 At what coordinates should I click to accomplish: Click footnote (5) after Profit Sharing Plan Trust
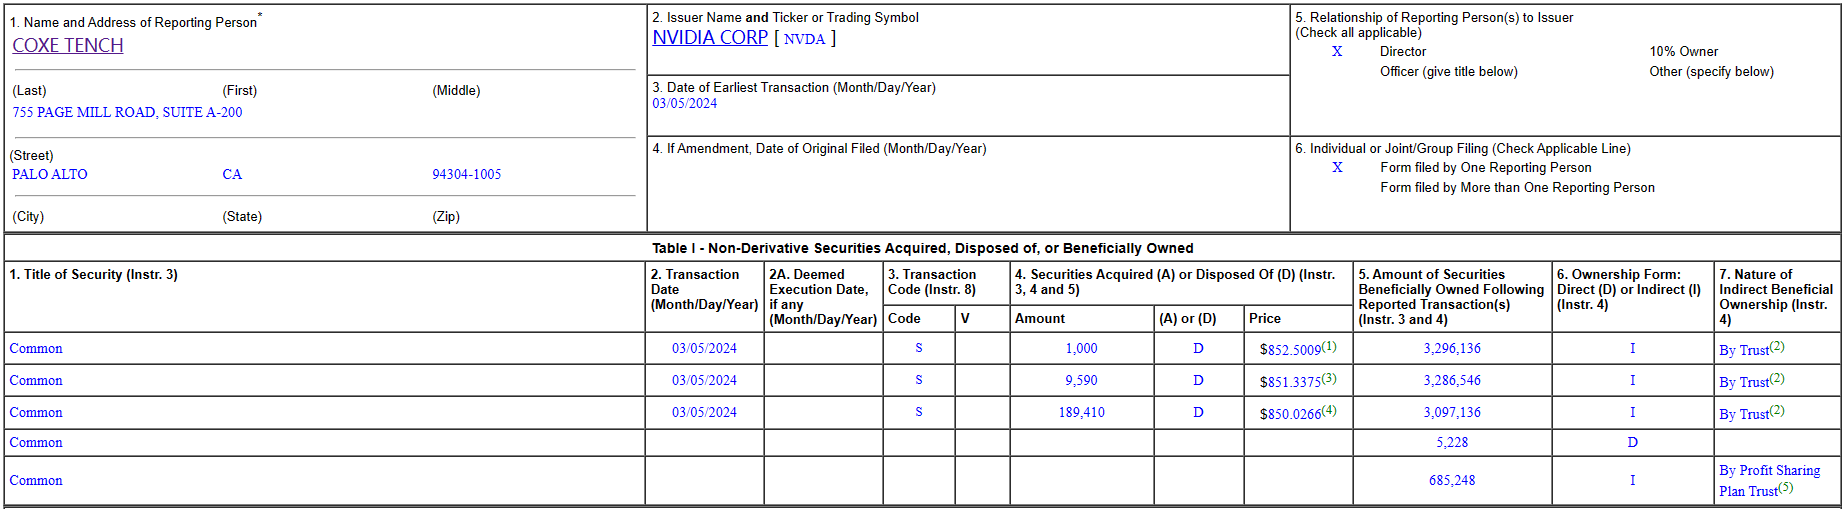coord(1786,487)
